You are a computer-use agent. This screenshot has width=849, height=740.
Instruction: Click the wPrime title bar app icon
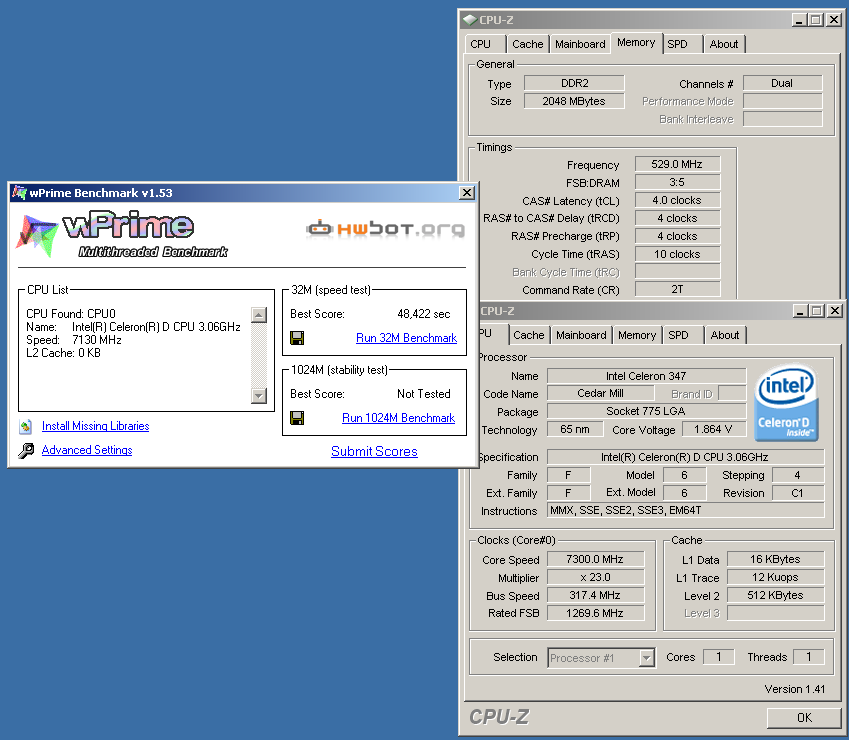(19, 193)
